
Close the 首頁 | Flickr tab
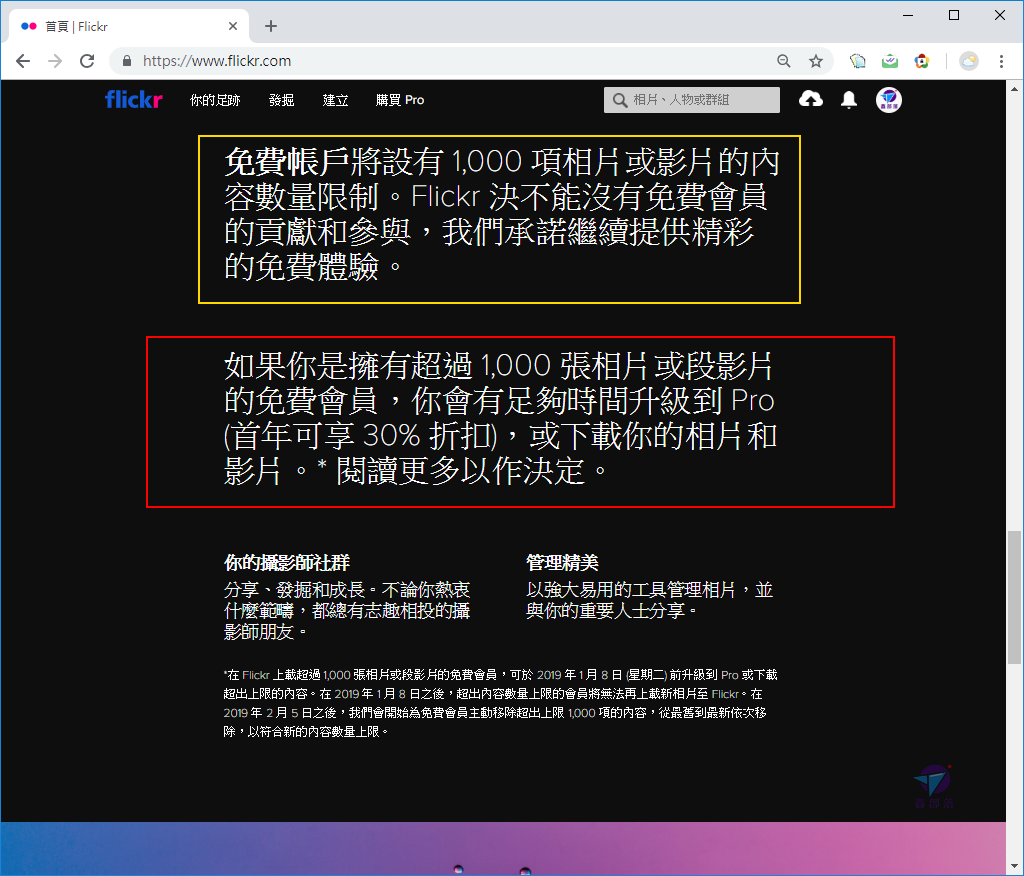point(233,26)
